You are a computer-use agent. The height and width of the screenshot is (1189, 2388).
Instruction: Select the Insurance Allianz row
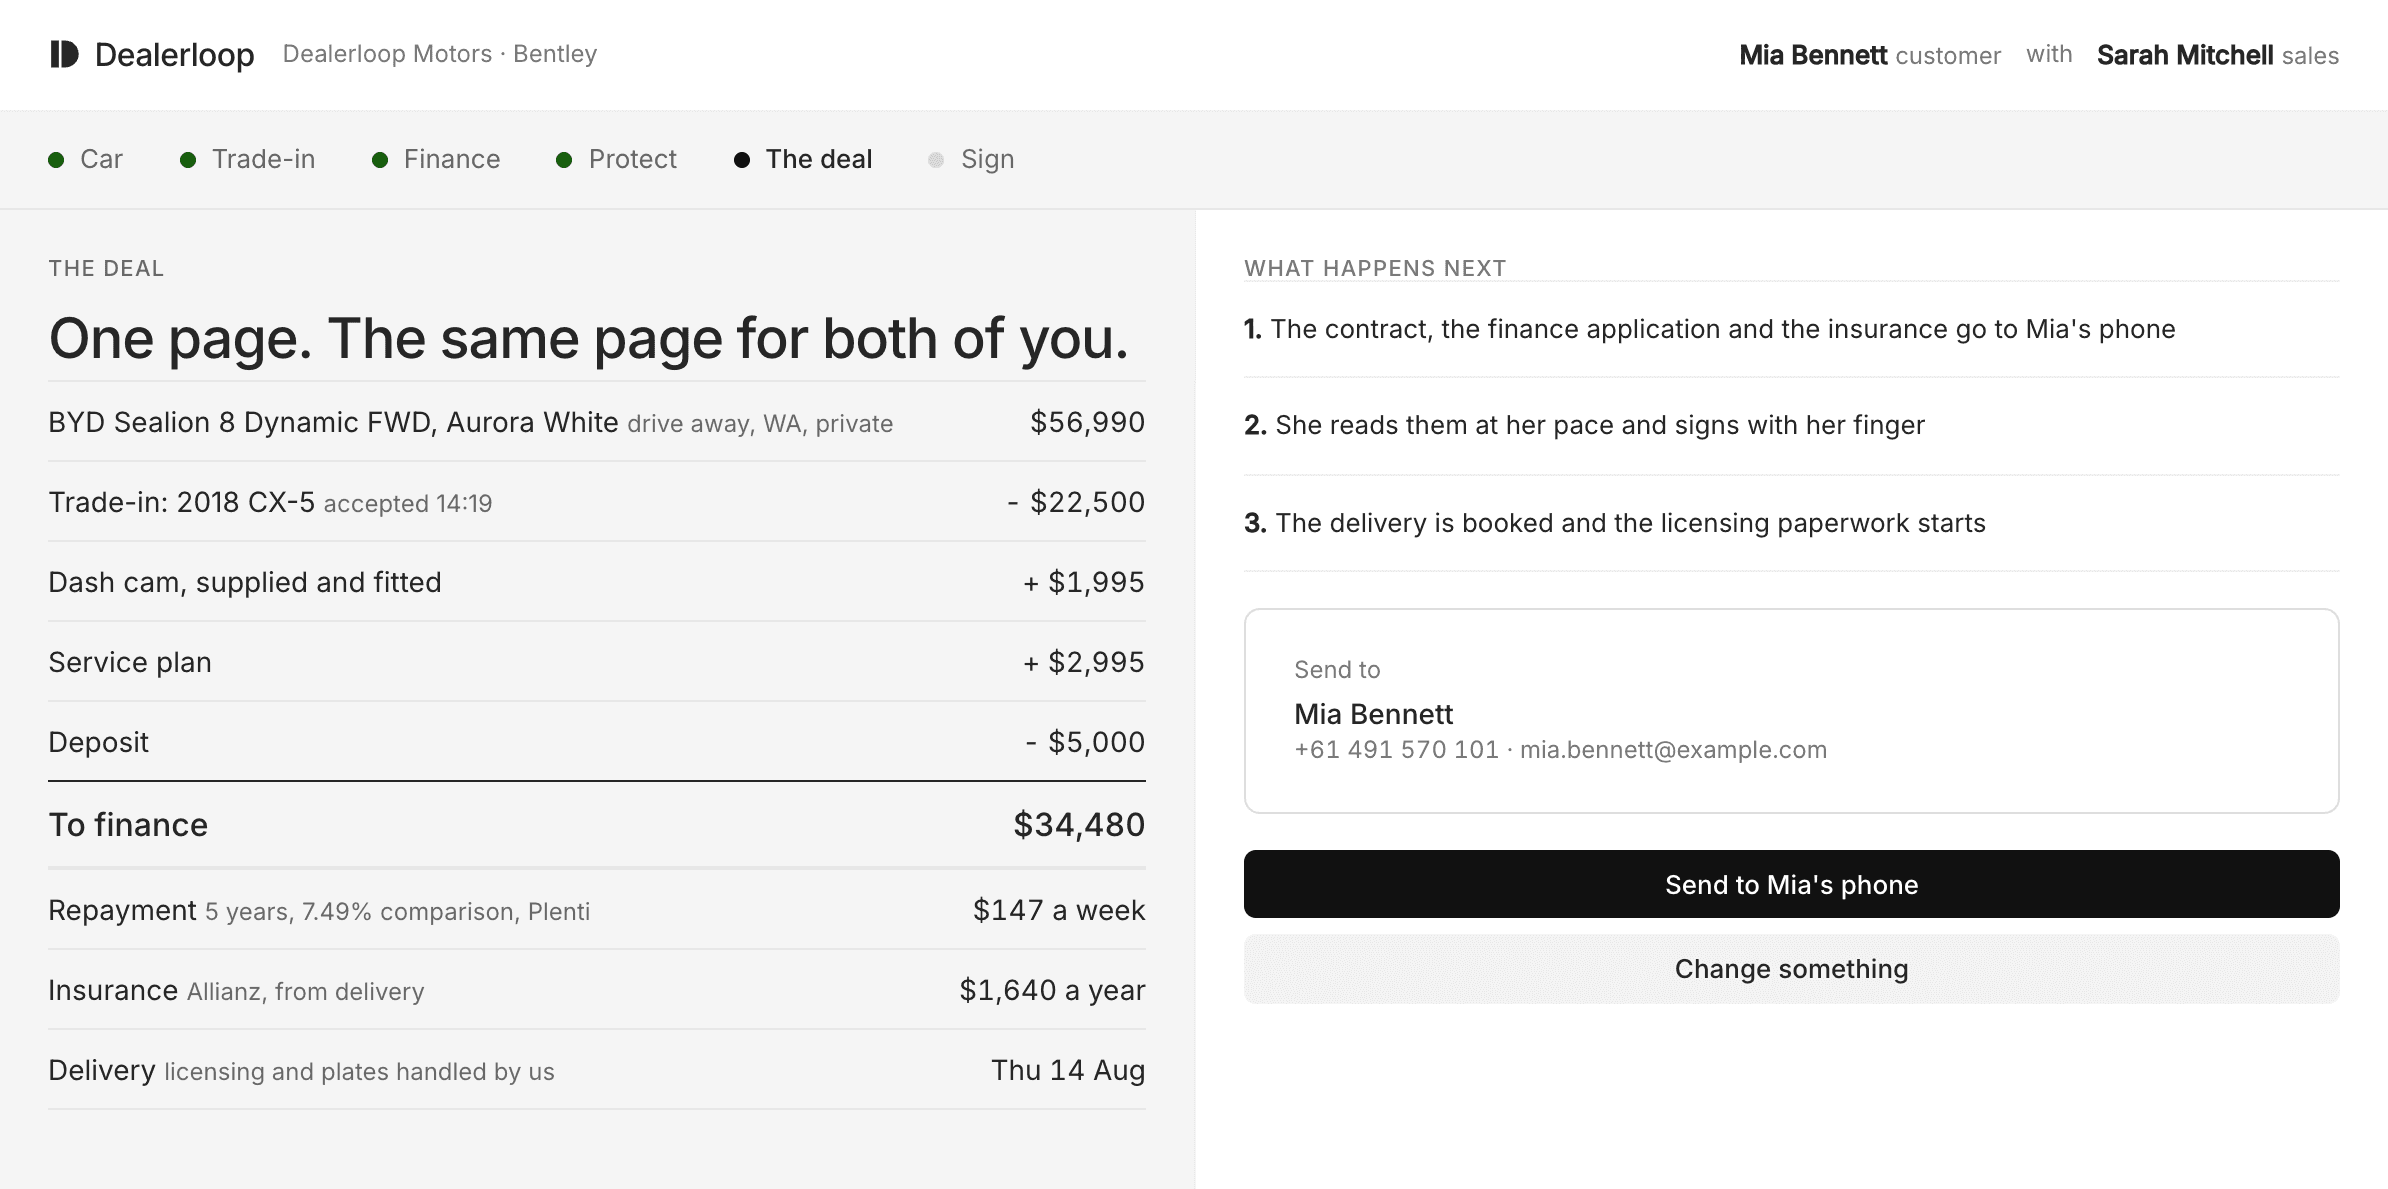point(597,990)
